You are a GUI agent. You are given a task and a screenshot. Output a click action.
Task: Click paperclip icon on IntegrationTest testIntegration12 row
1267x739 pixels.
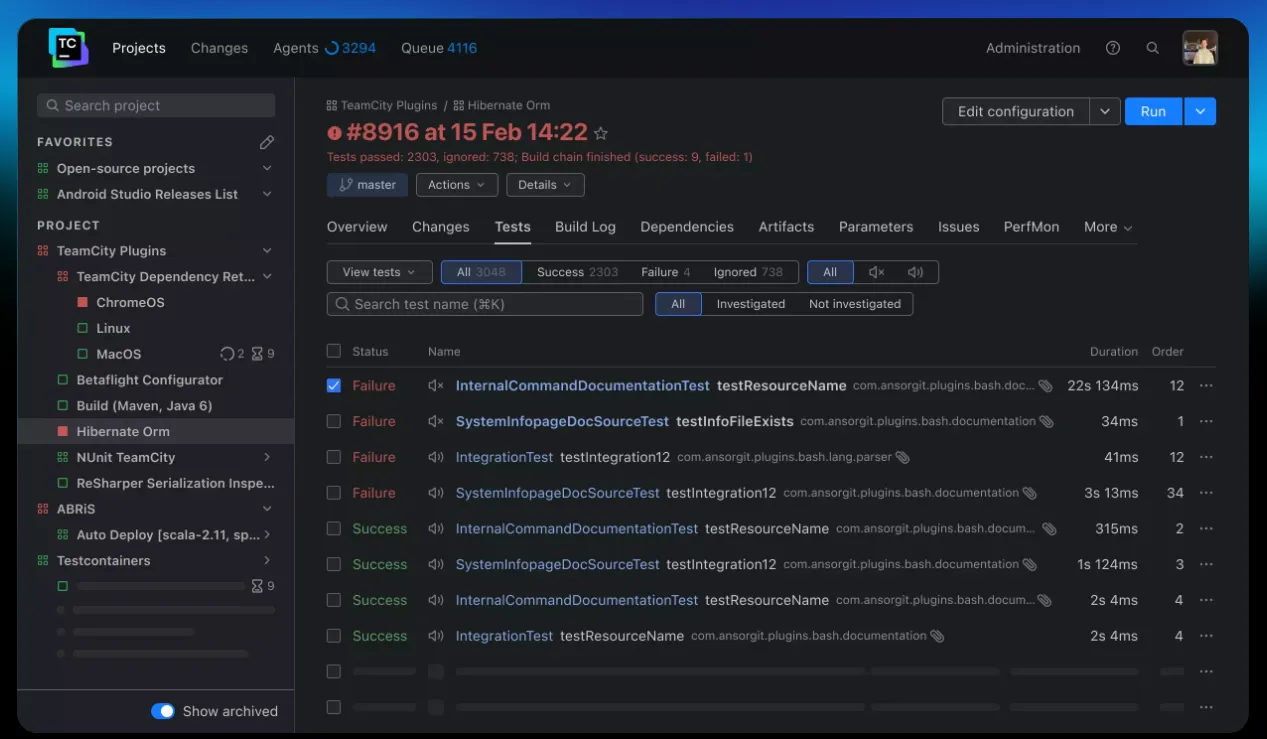click(902, 457)
